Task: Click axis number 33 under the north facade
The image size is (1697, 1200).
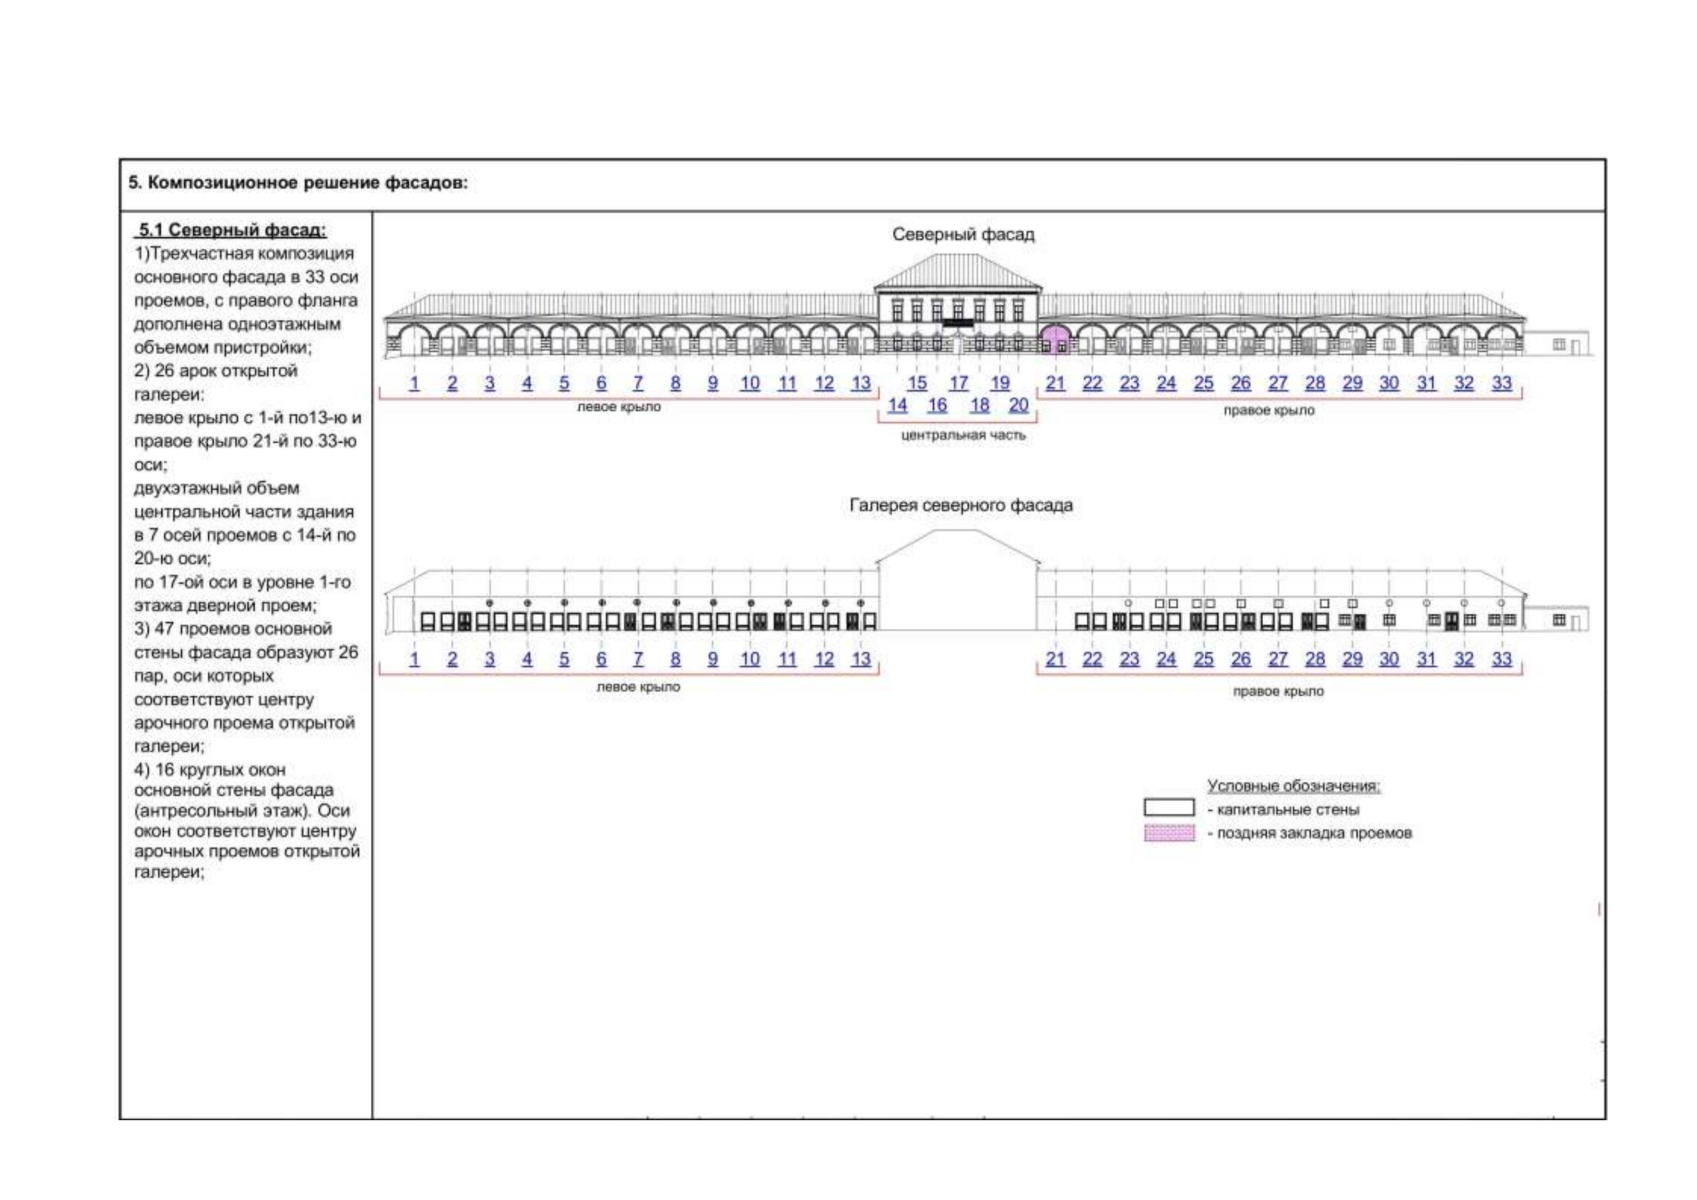Action: click(x=1501, y=383)
